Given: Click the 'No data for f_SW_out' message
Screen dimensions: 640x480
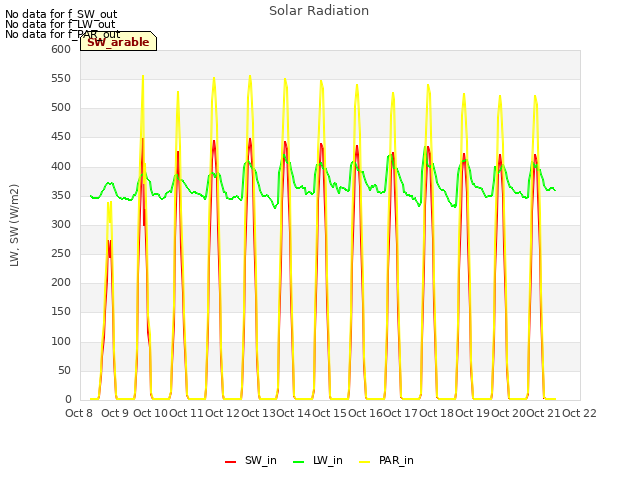Looking at the screenshot, I should coord(61,14).
